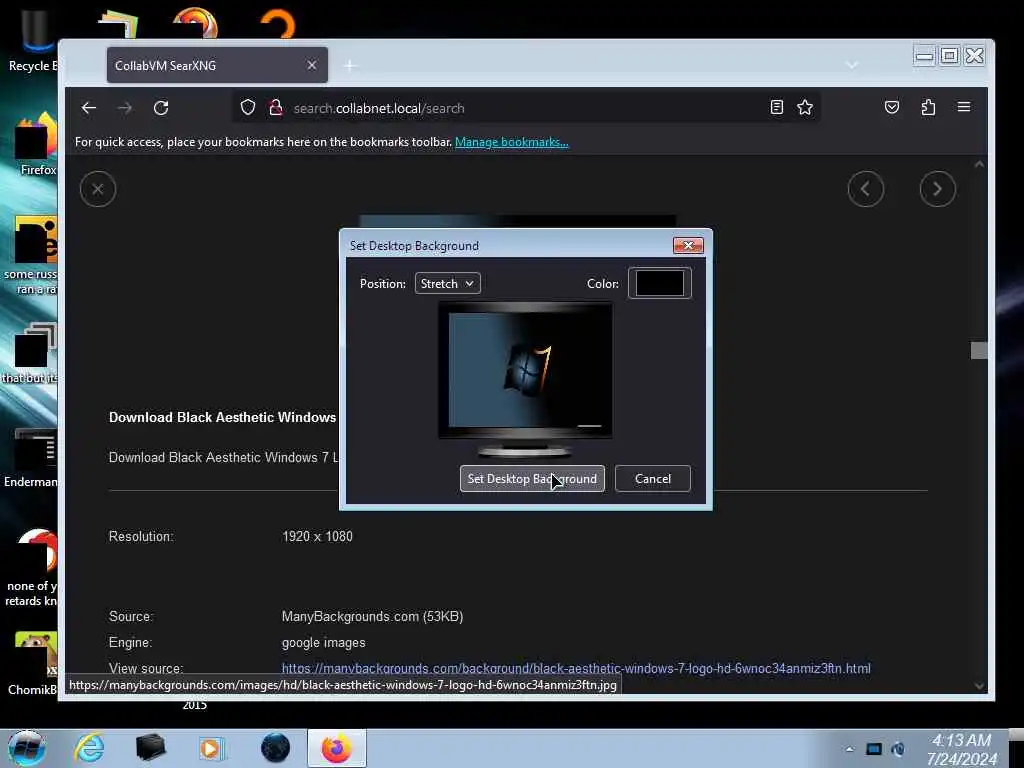Viewport: 1024px width, 768px height.
Task: Close the Set Desktop Background dialog
Action: (x=688, y=246)
